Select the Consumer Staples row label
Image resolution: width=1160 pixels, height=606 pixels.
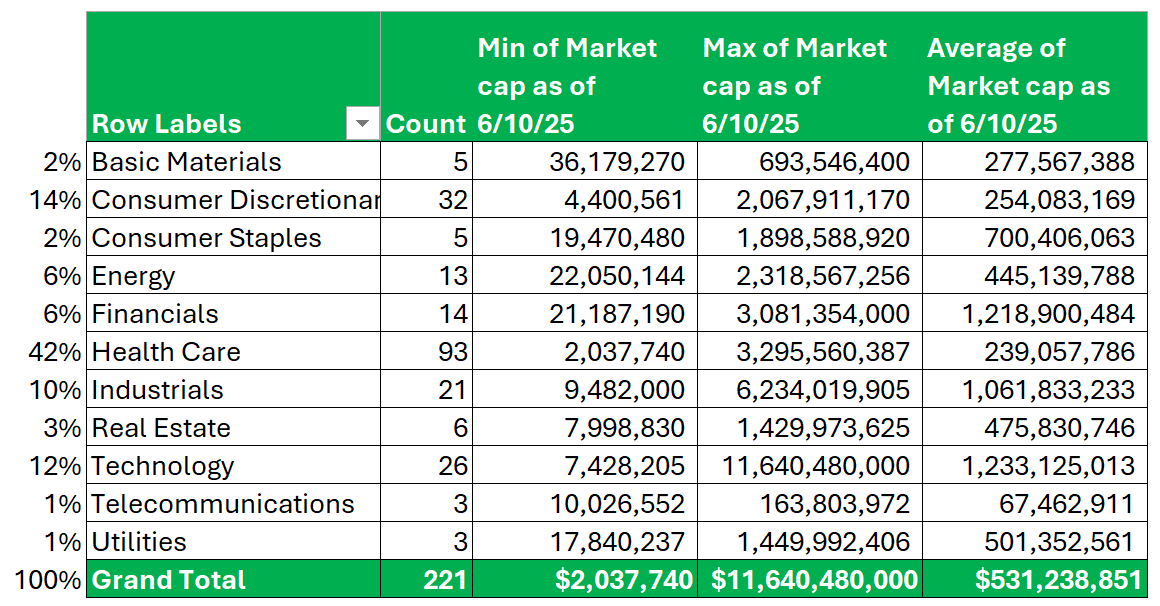pos(233,237)
